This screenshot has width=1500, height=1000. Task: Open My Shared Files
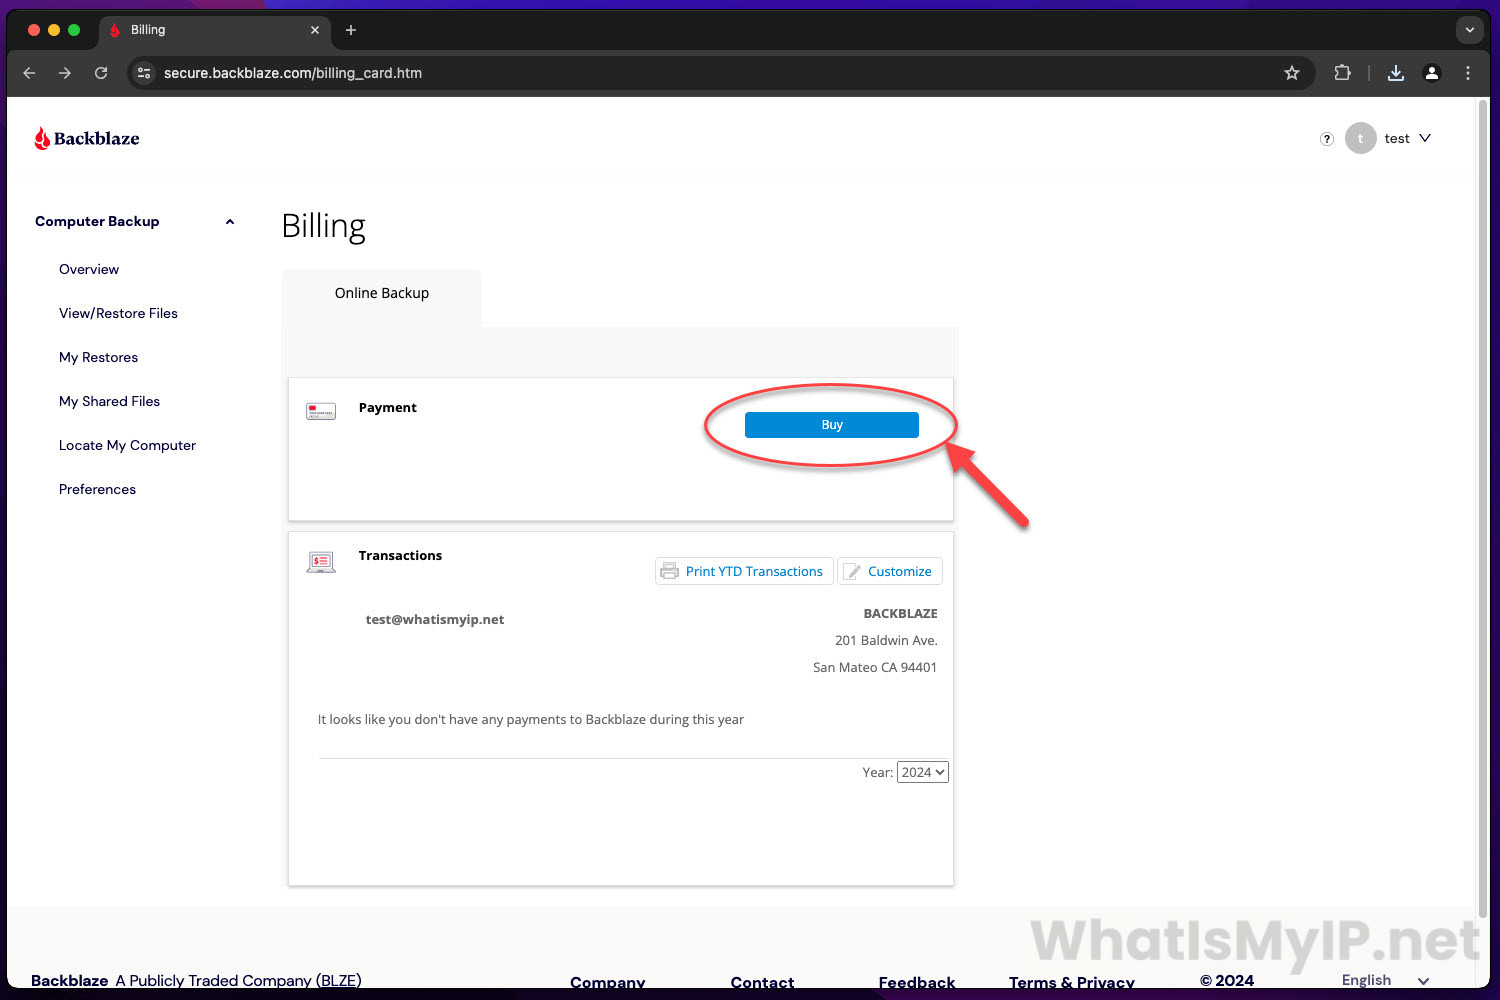[x=109, y=401]
